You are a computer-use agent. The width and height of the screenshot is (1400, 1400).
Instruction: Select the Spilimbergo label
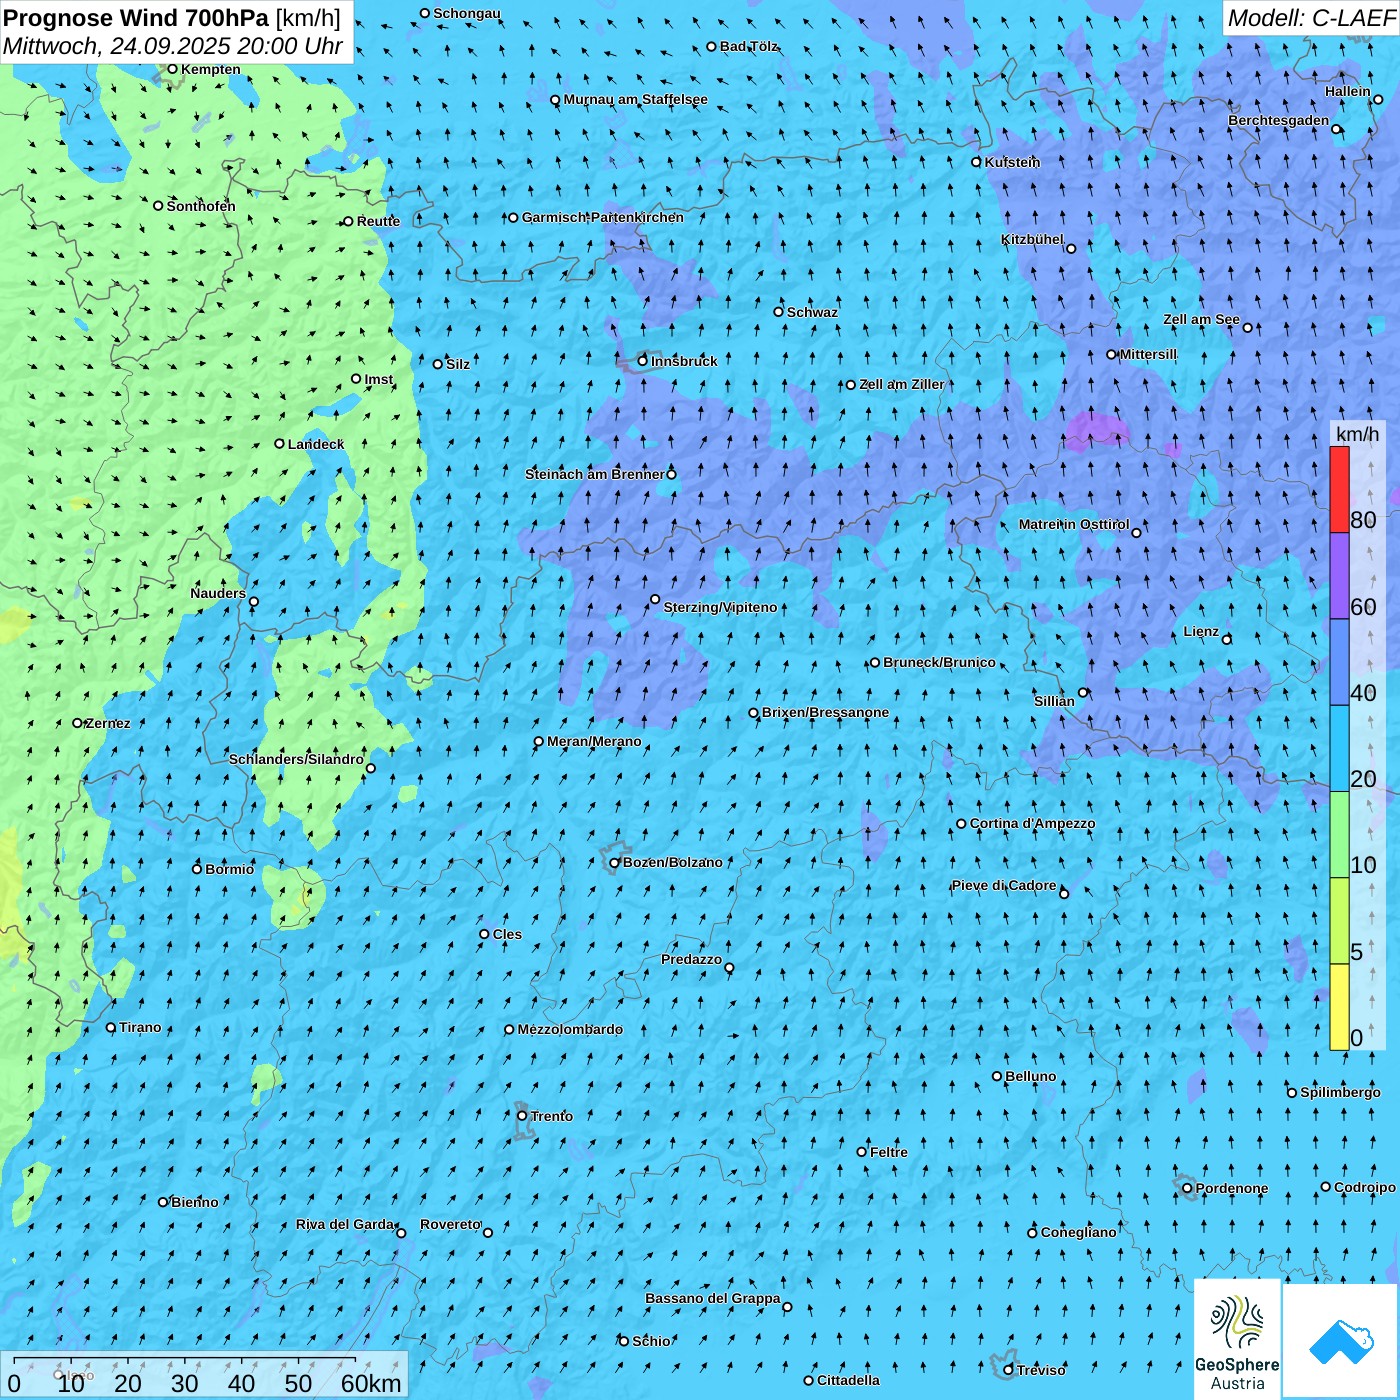1340,1092
